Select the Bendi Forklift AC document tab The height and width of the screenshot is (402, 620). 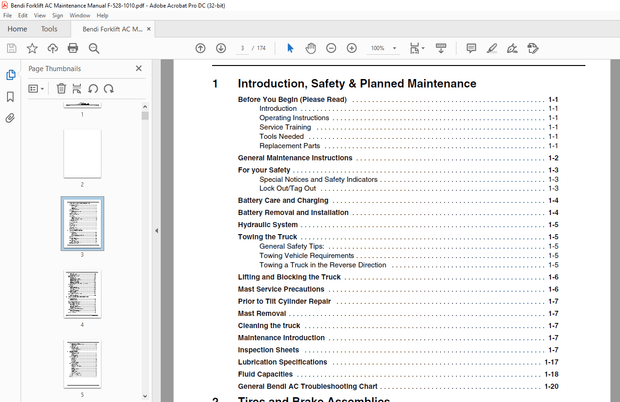point(112,29)
